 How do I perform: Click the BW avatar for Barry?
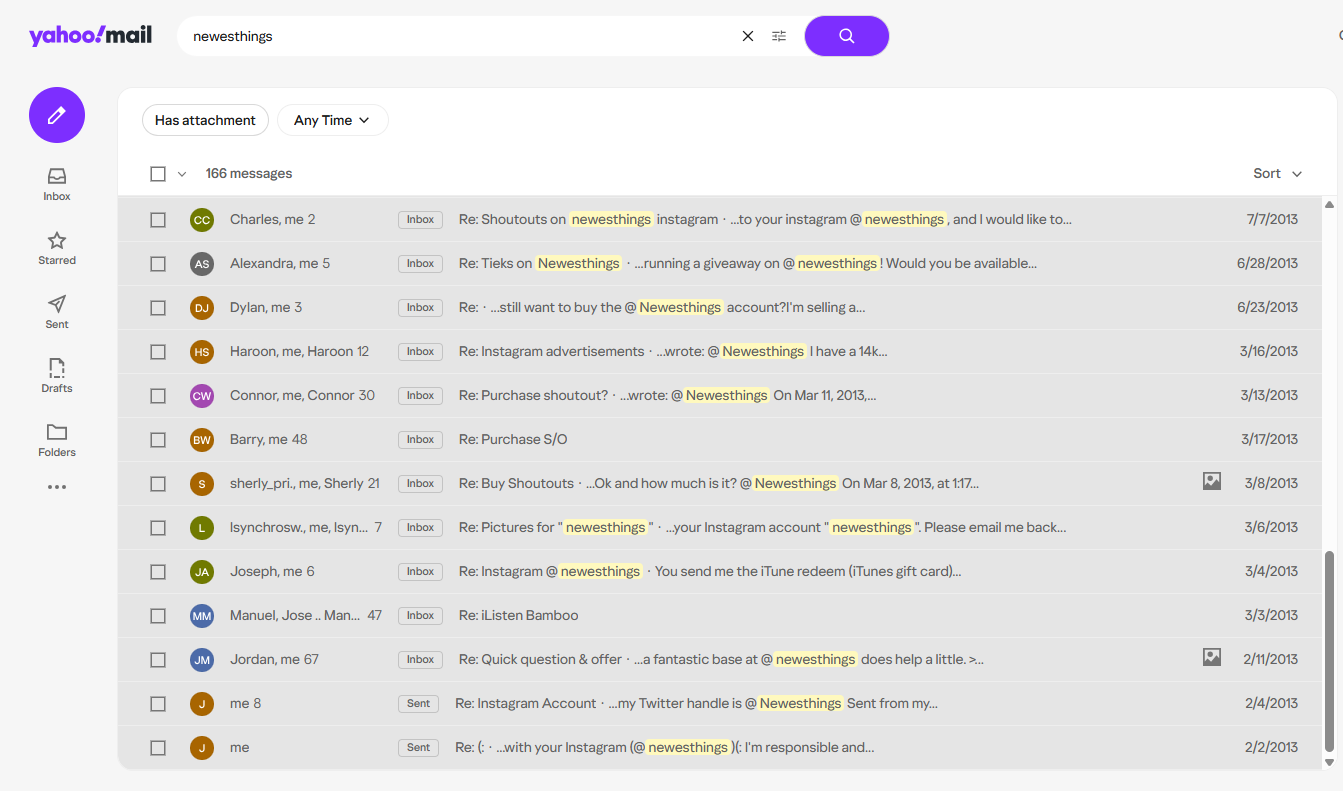[202, 440]
